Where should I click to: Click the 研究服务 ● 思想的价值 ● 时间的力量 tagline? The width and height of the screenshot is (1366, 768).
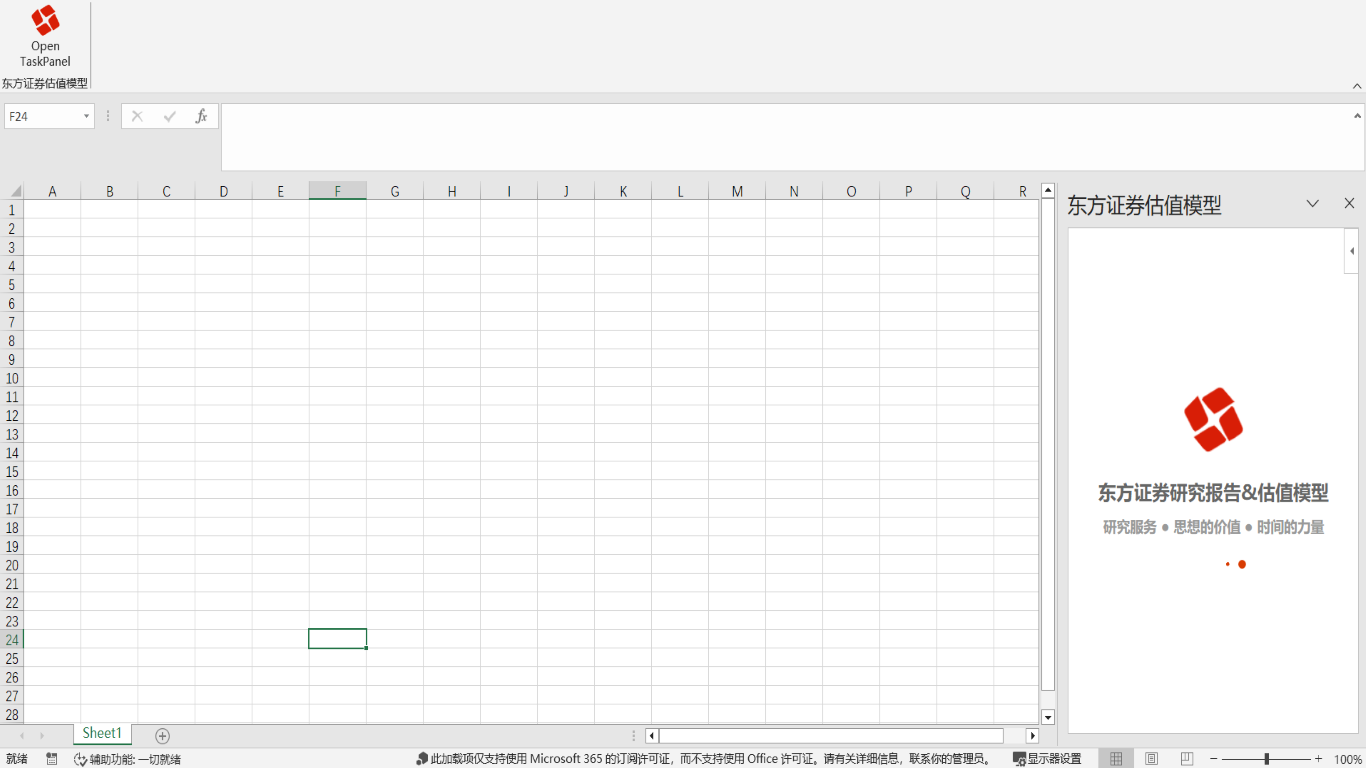tap(1213, 527)
